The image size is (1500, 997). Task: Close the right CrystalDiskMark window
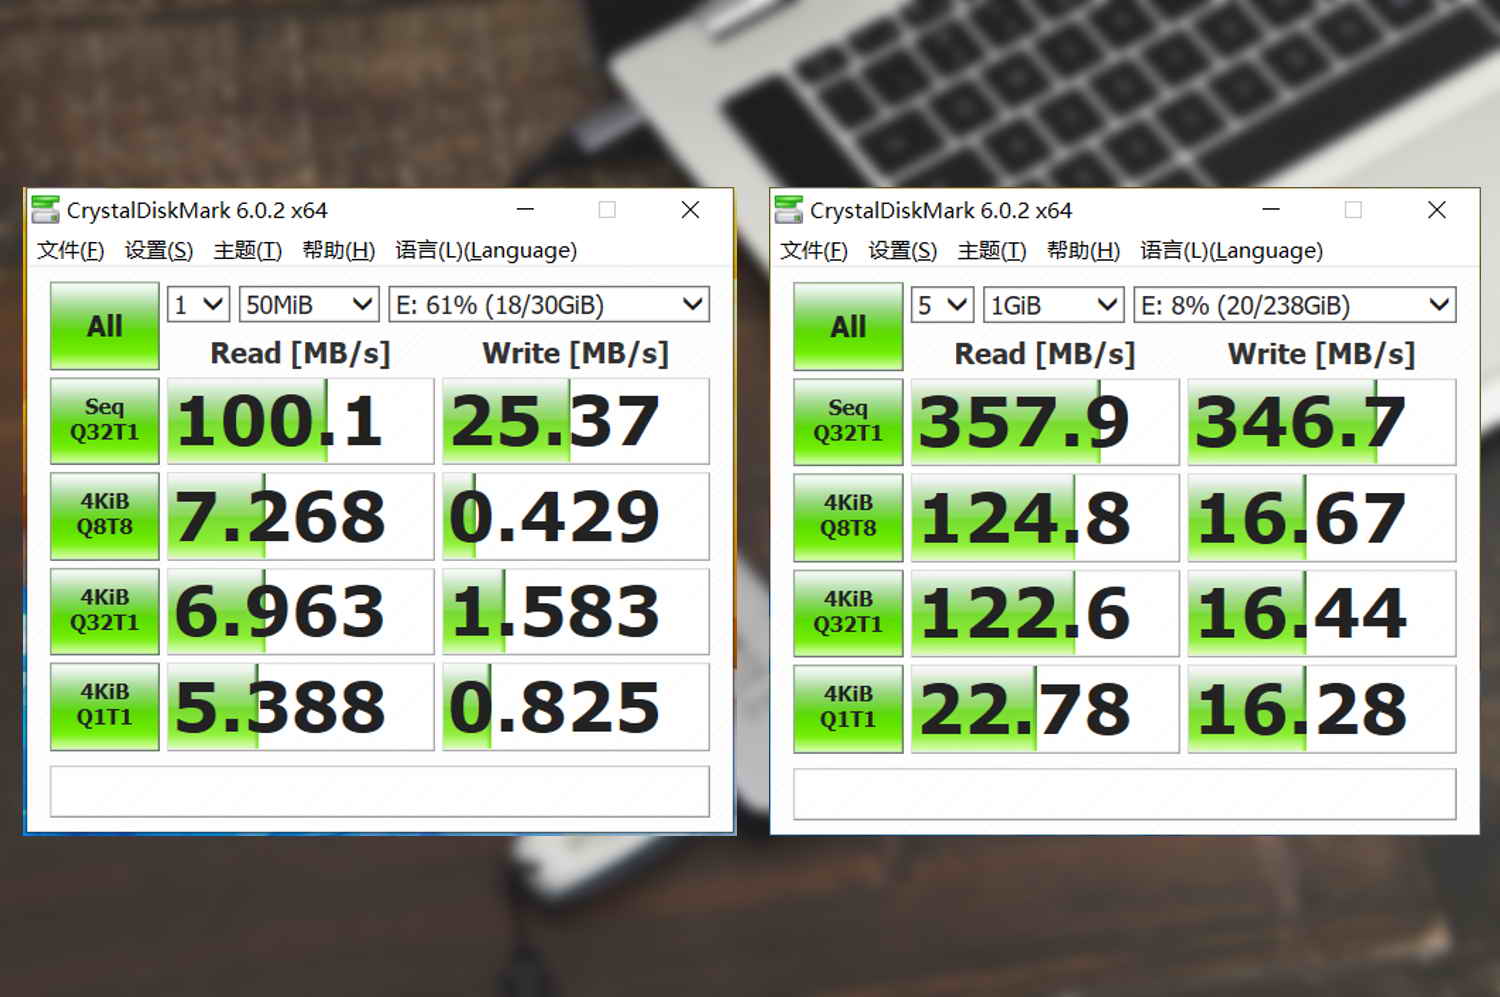tap(1437, 210)
